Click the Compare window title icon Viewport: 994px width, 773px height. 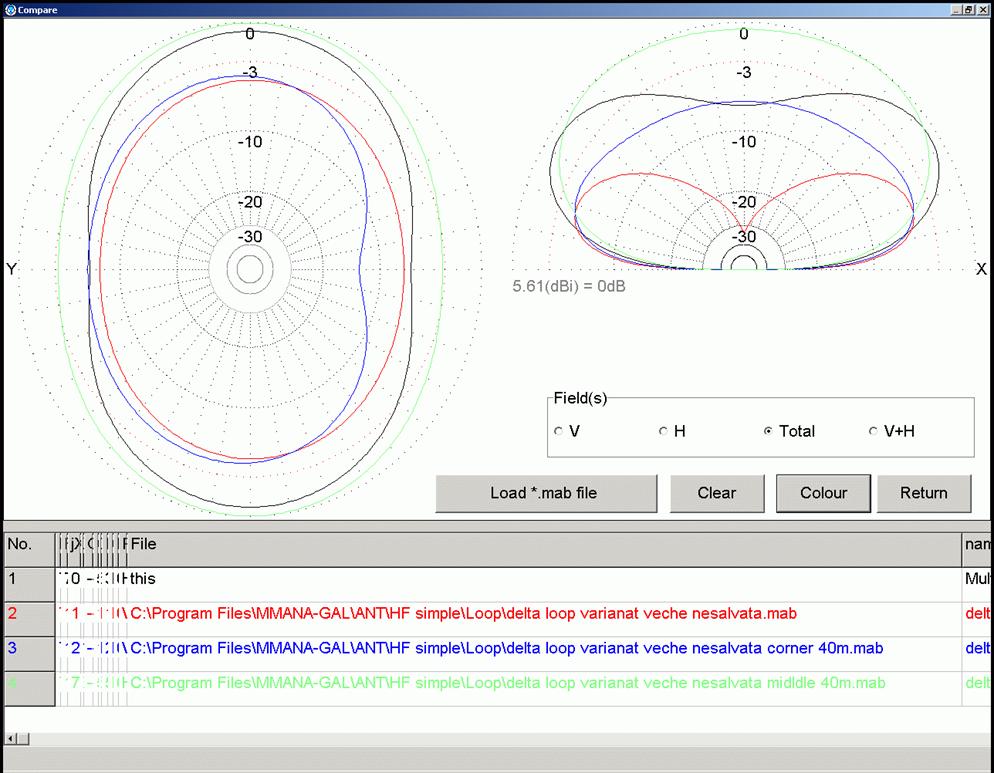tap(10, 10)
